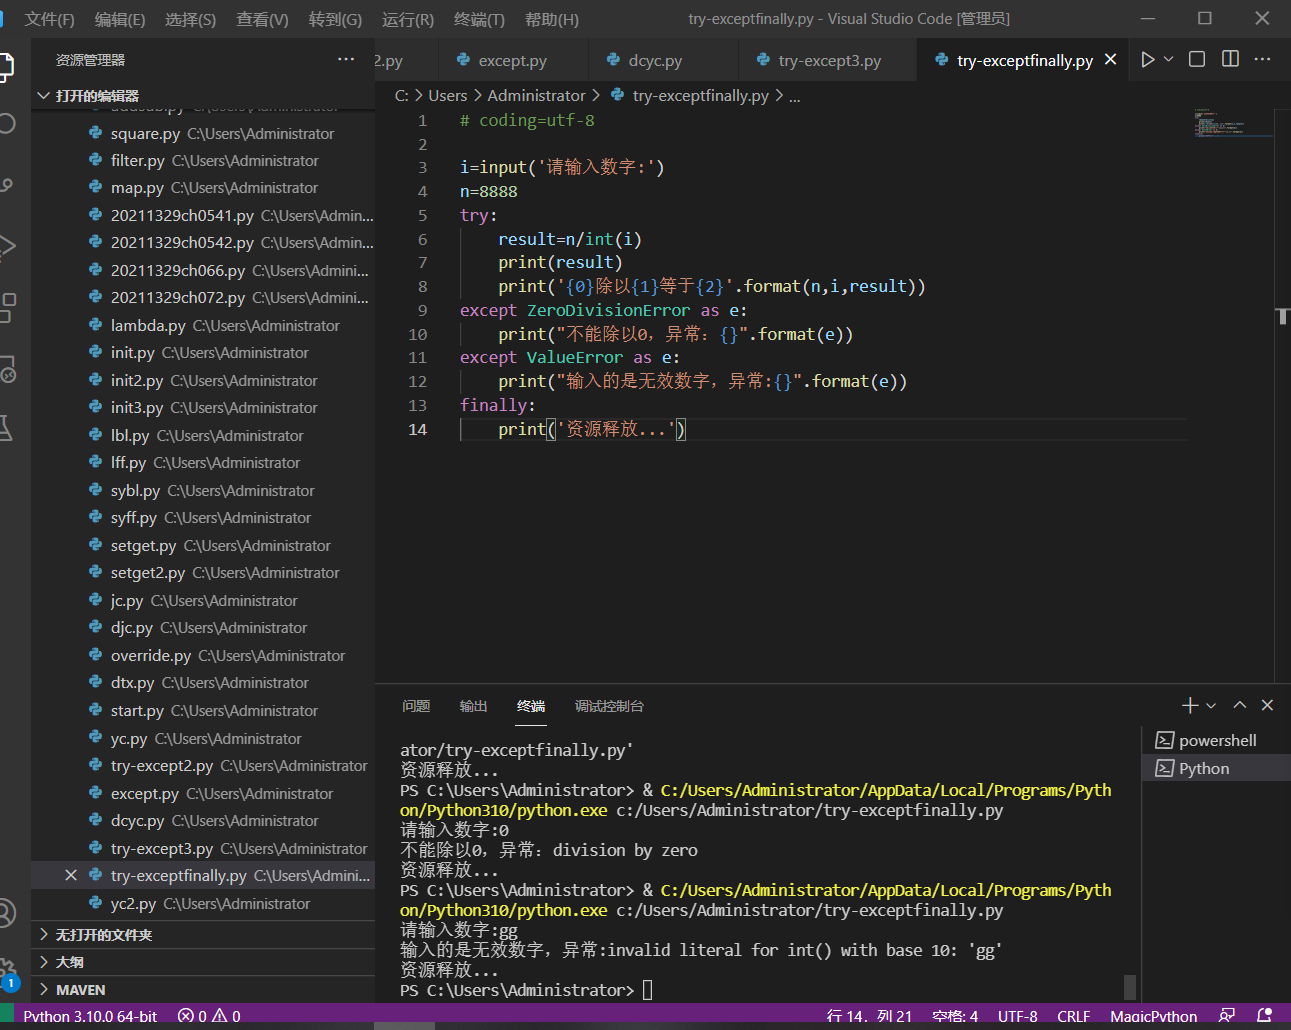This screenshot has width=1291, height=1030.
Task: Switch to the try-except3.py tab
Action: 829,61
